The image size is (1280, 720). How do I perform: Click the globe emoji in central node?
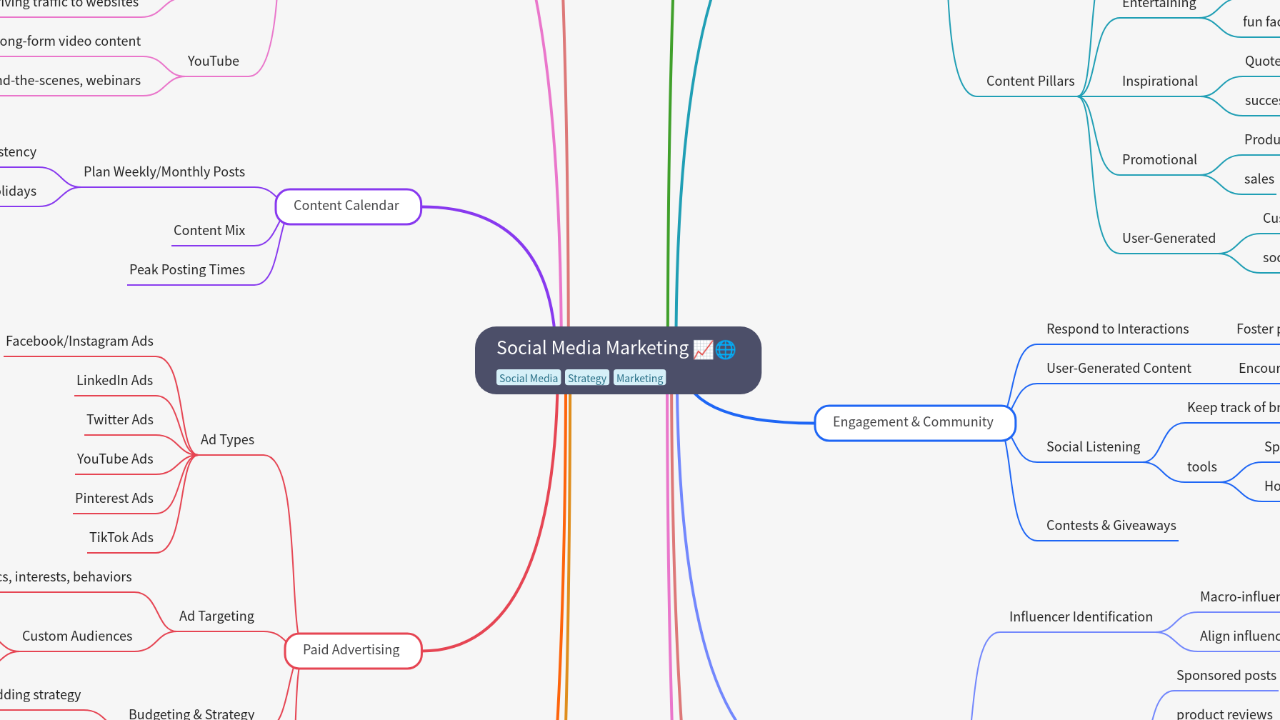coord(725,349)
